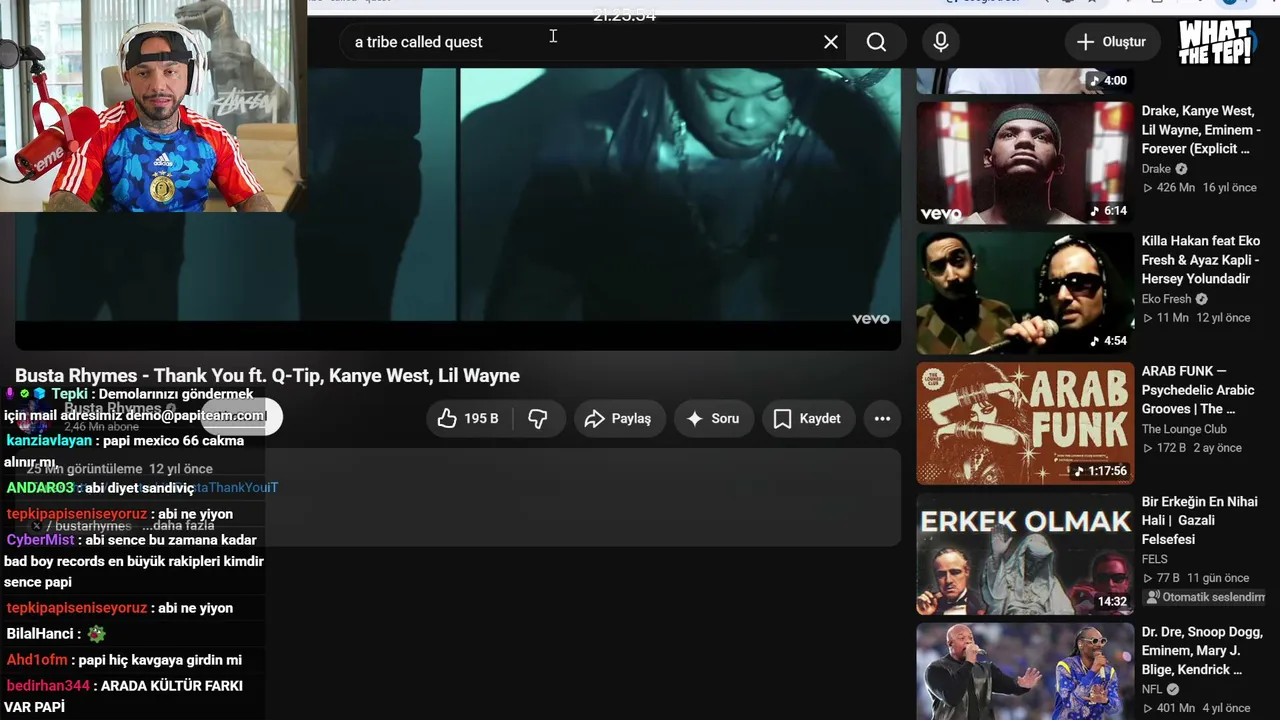Open 'Killa Hakan feat Eko Fresh & Ayaz Kapli' title

[1200, 260]
